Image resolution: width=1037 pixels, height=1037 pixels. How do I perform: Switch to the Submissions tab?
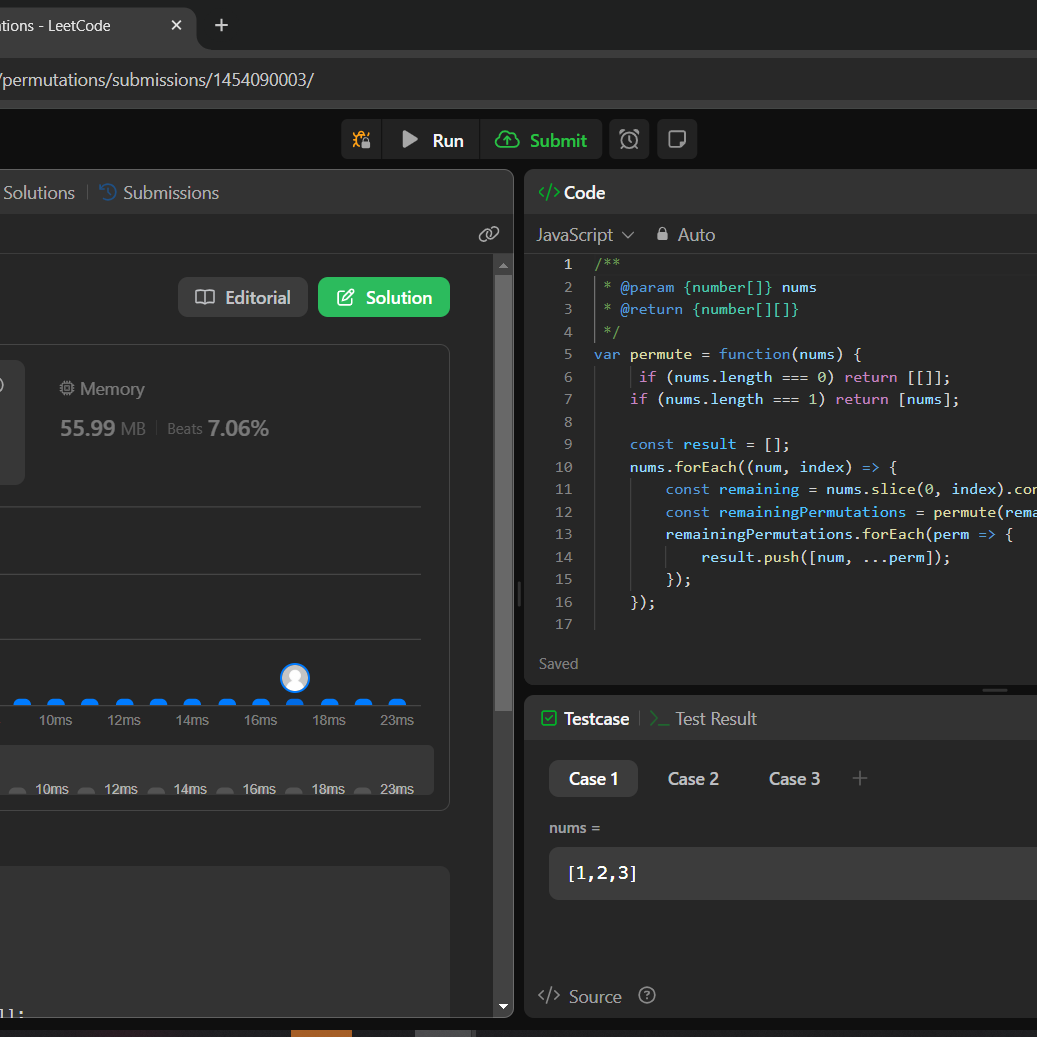(160, 192)
